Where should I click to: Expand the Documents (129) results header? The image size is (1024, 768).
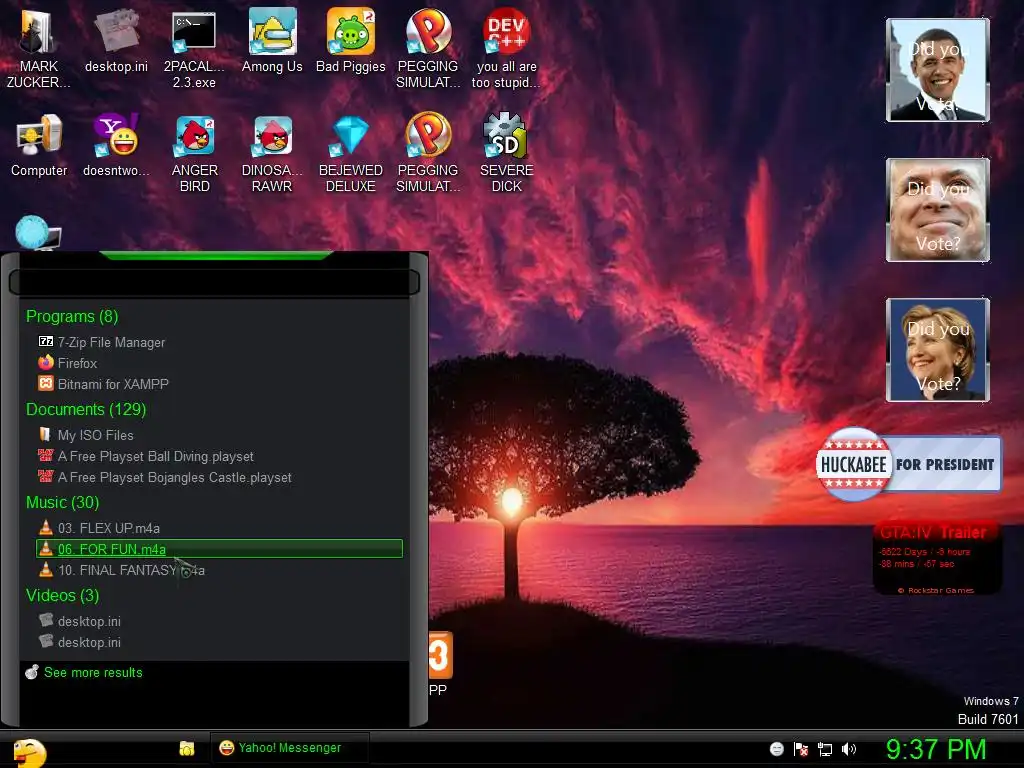pyautogui.click(x=86, y=409)
